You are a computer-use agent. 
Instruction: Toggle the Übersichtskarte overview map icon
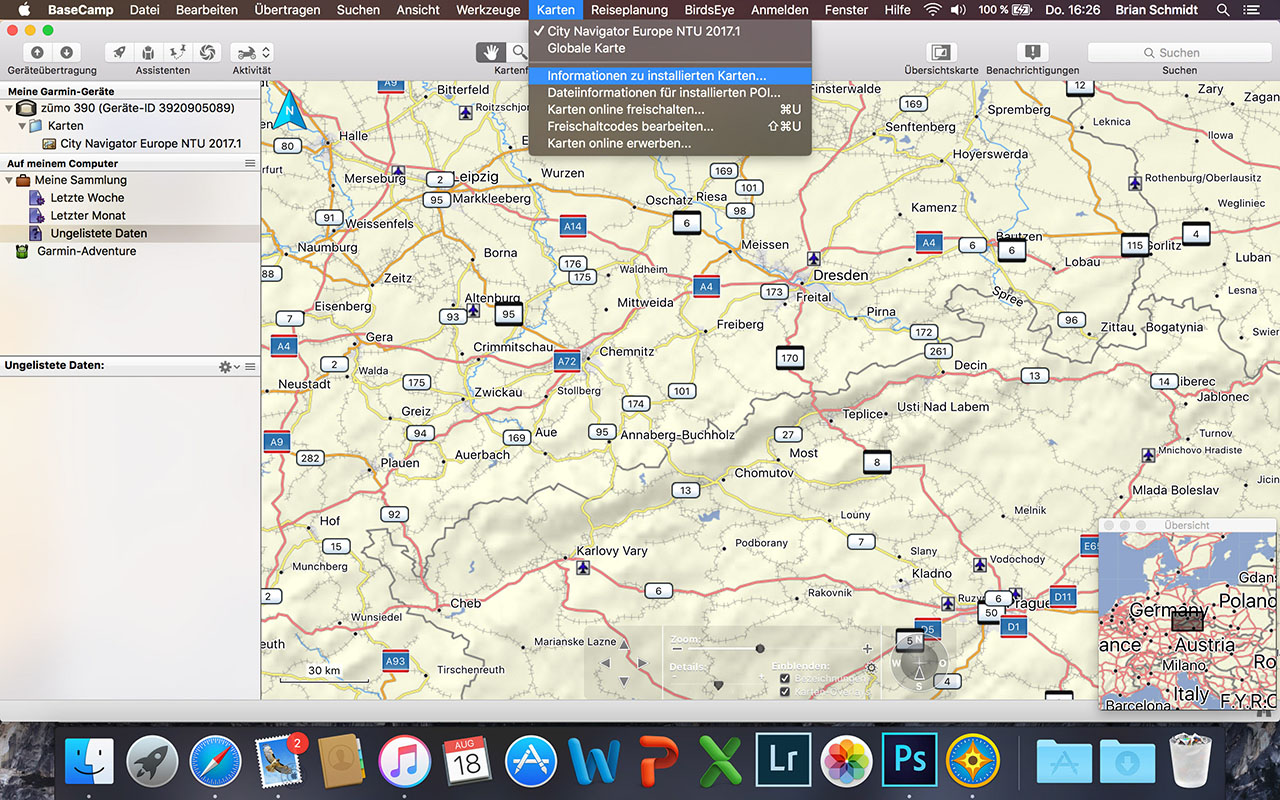point(940,52)
